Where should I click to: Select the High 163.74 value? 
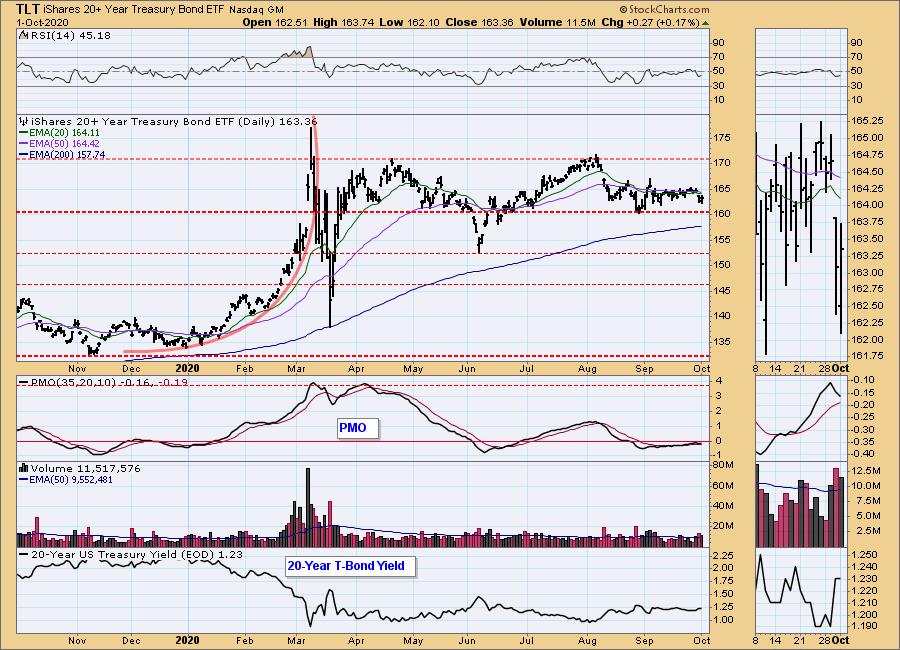(344, 22)
